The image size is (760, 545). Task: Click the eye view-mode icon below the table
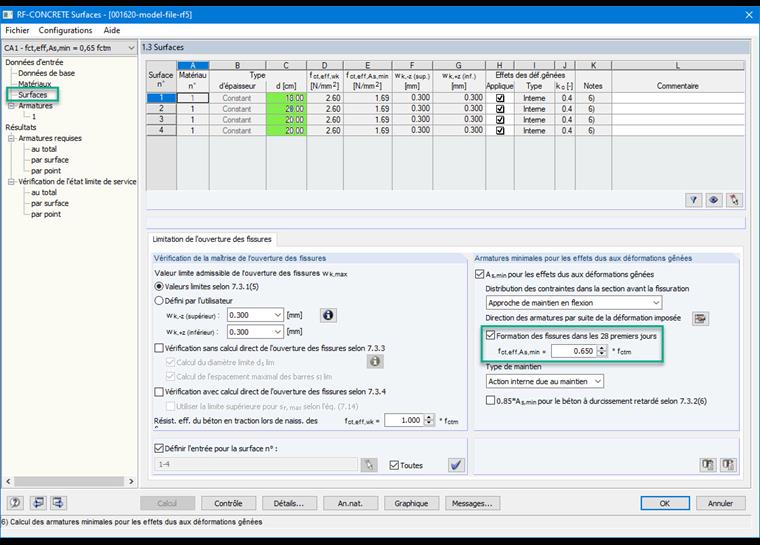(x=714, y=200)
